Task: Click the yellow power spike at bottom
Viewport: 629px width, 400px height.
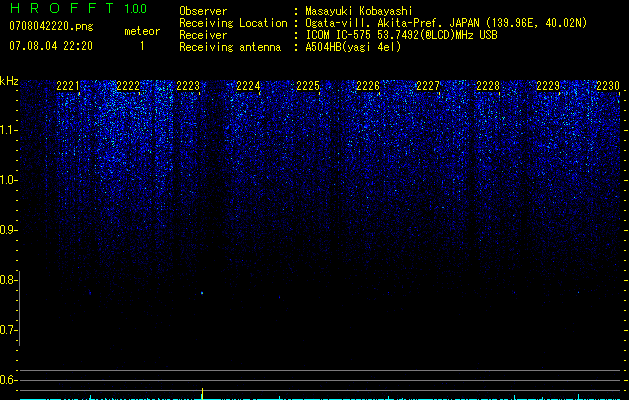Action: tap(202, 394)
